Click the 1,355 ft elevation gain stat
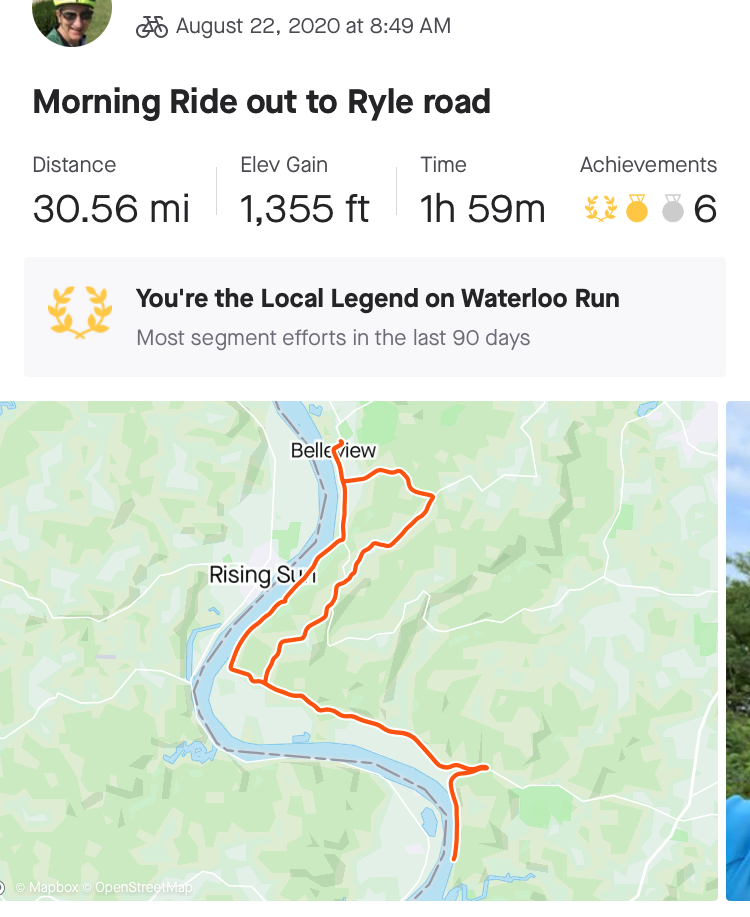 point(304,209)
